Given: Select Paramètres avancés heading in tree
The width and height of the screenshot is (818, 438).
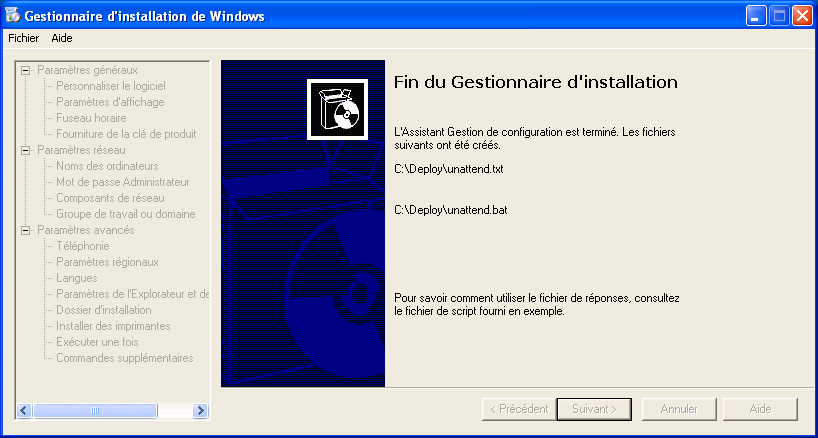Looking at the screenshot, I should [86, 230].
